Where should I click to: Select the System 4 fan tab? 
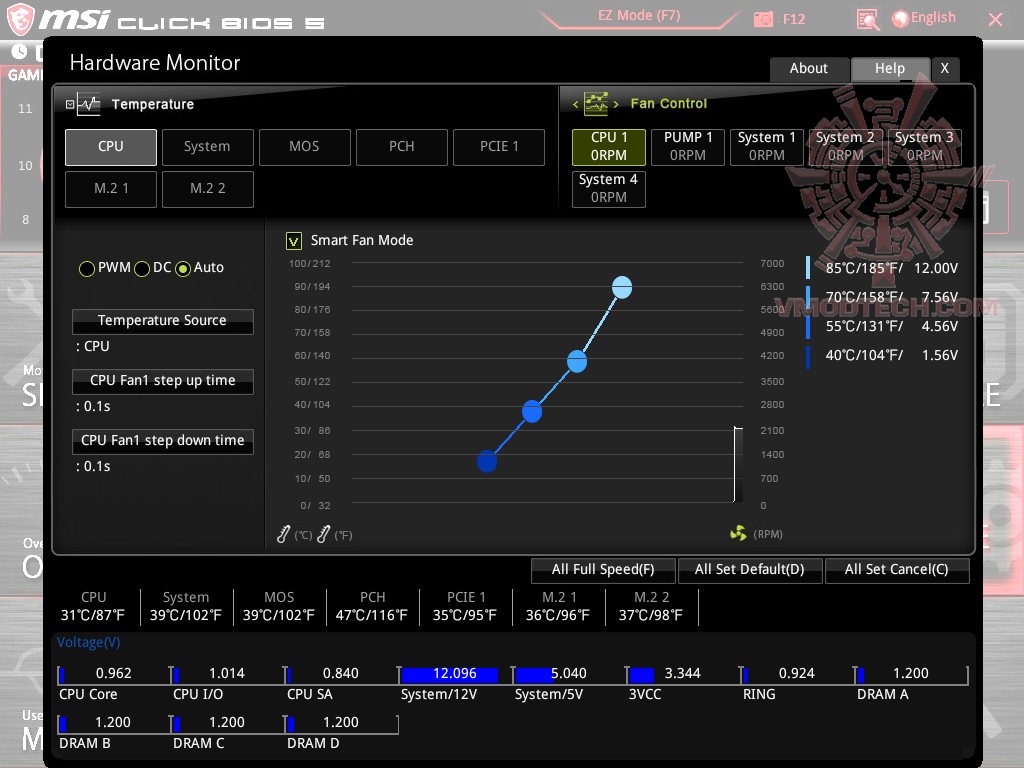pos(609,189)
